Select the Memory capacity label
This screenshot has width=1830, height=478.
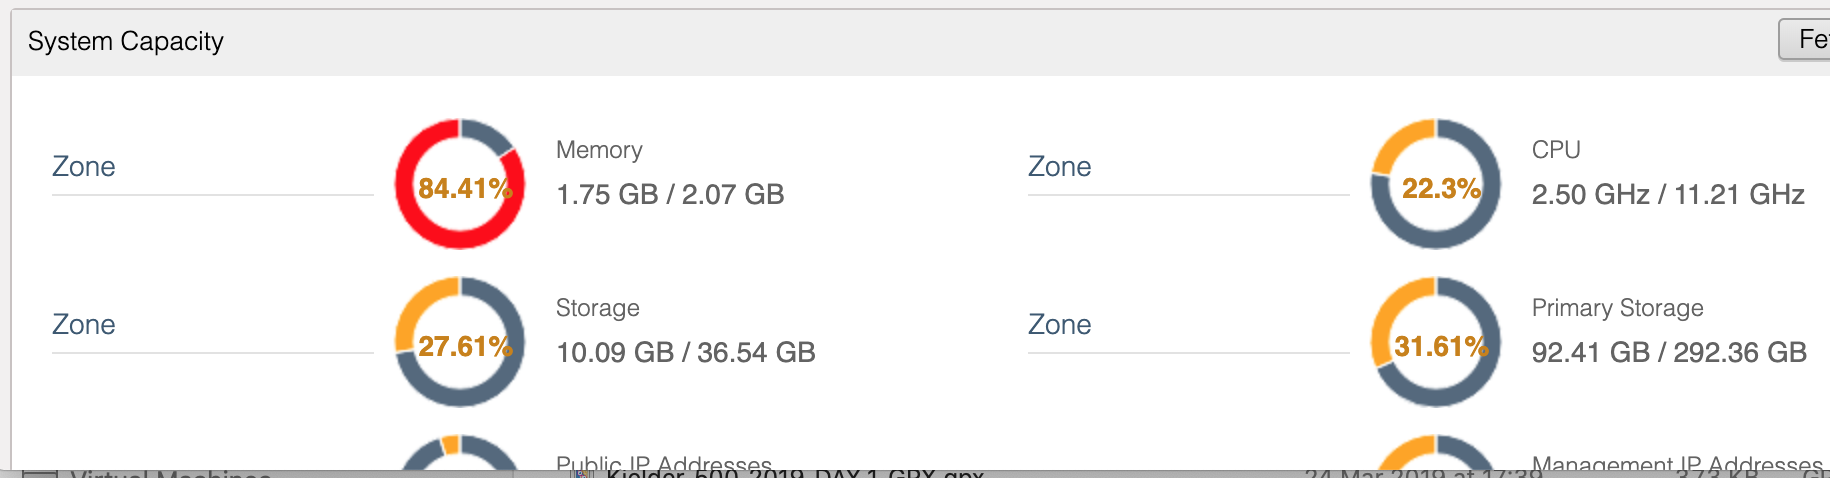point(599,150)
